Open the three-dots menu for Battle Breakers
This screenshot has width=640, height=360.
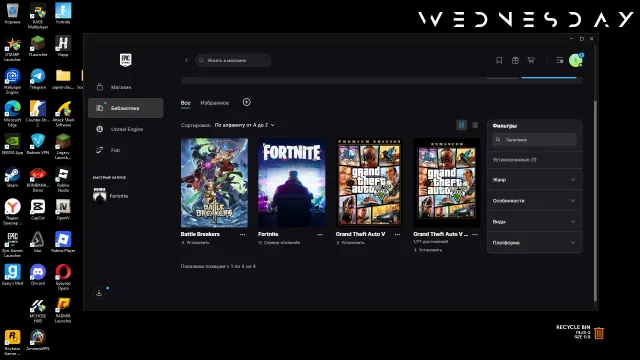click(x=242, y=234)
